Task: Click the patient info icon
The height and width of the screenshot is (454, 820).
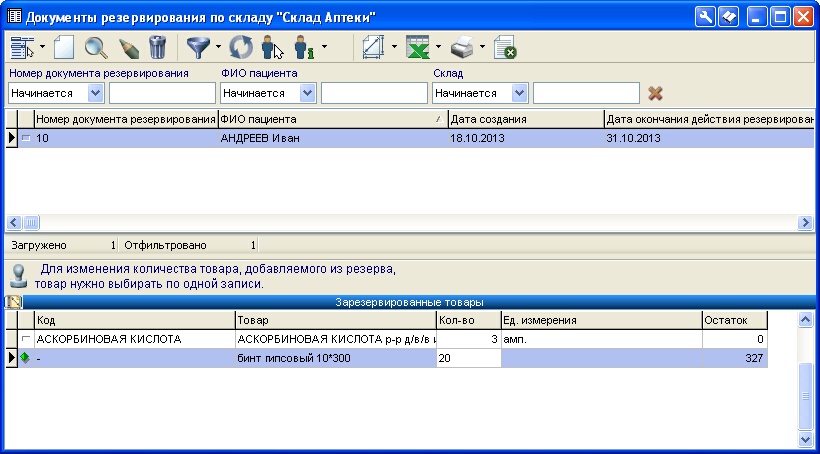Action: click(x=304, y=48)
